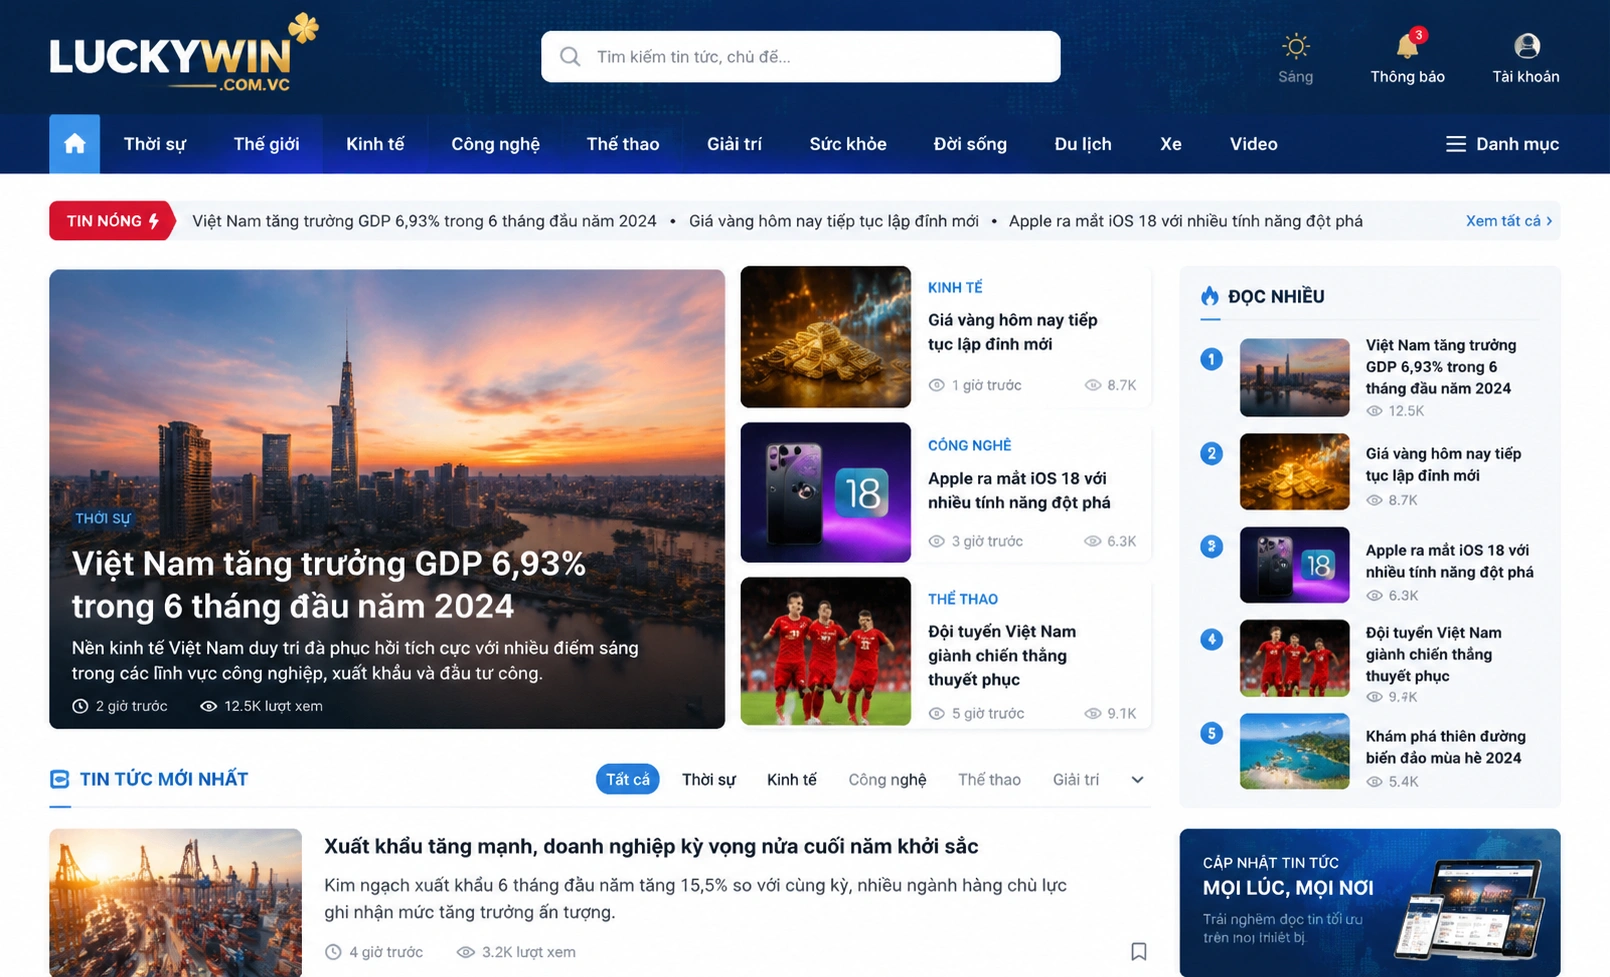
Task: Bookmark the Xuất khẩu tăng mạnh article
Action: click(x=1138, y=951)
